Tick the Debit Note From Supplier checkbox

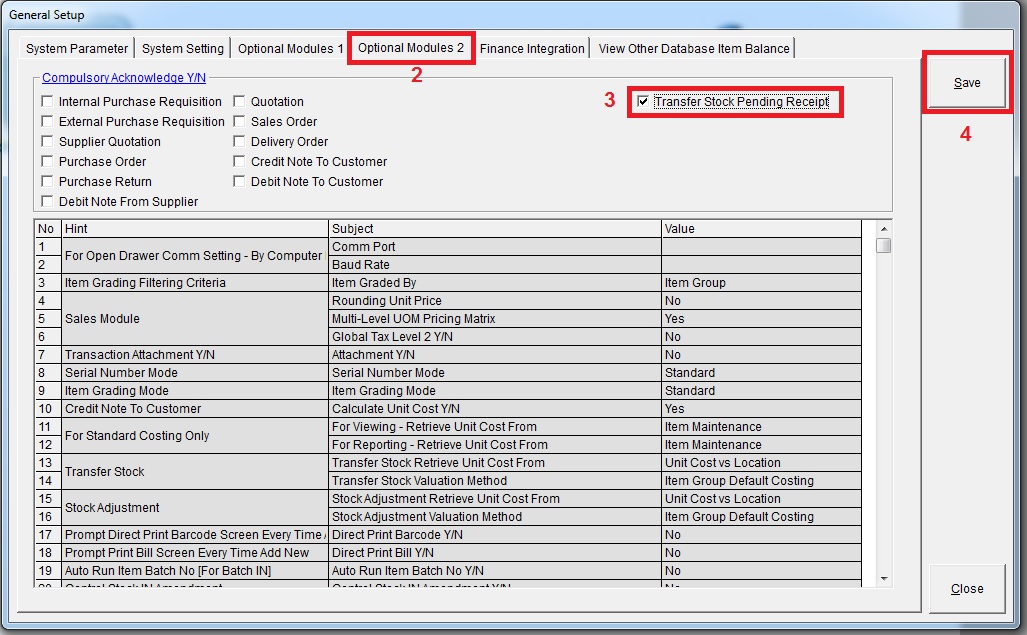[48, 202]
